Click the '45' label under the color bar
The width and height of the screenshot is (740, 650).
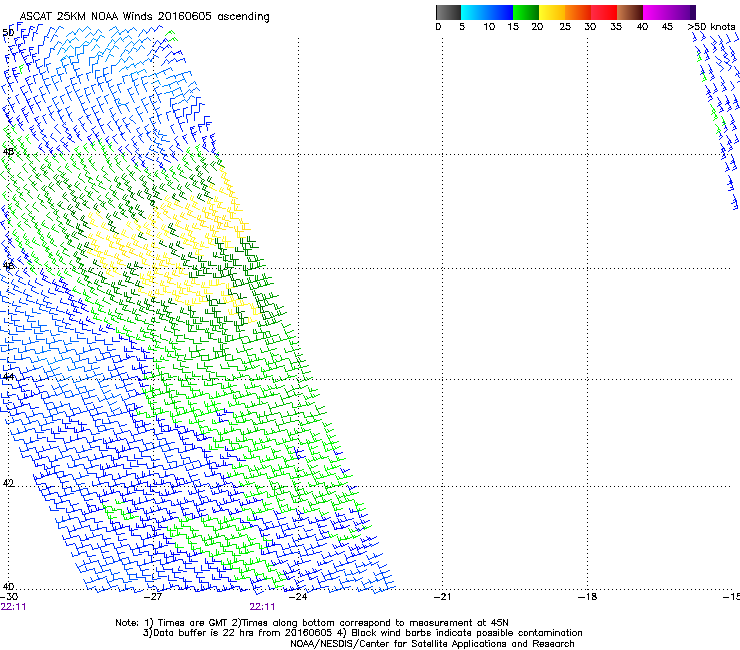667,27
